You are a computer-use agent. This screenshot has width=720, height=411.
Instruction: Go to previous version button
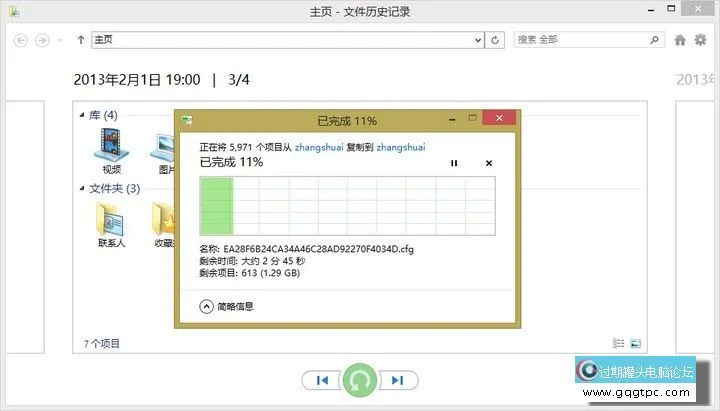(322, 380)
